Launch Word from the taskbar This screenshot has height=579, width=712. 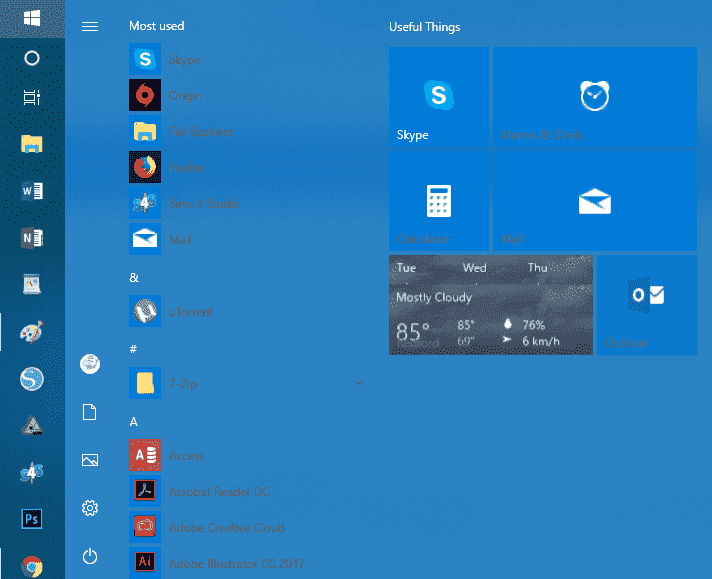pyautogui.click(x=32, y=191)
